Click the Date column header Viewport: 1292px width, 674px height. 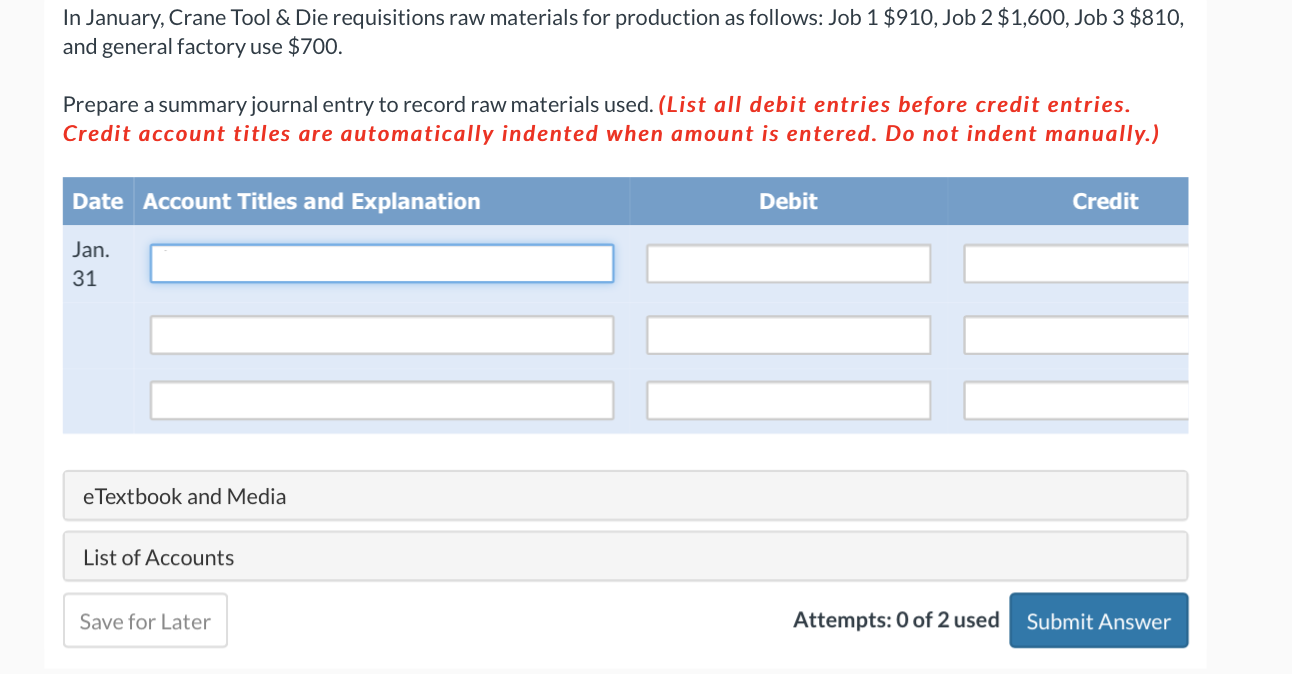click(x=98, y=201)
